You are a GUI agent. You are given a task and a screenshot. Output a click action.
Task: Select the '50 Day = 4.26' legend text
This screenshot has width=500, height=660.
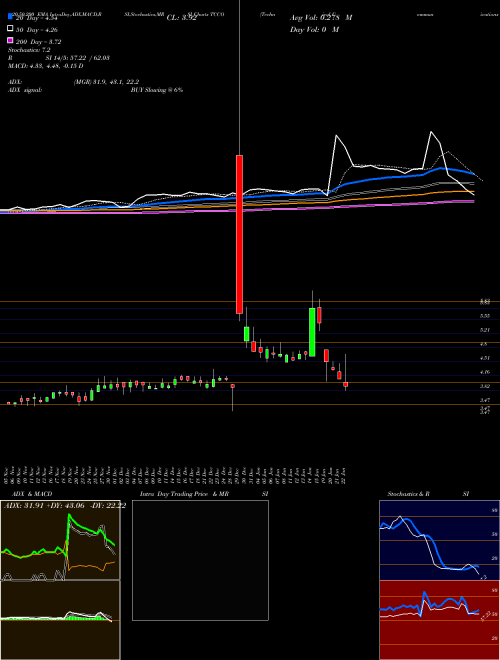point(37,30)
